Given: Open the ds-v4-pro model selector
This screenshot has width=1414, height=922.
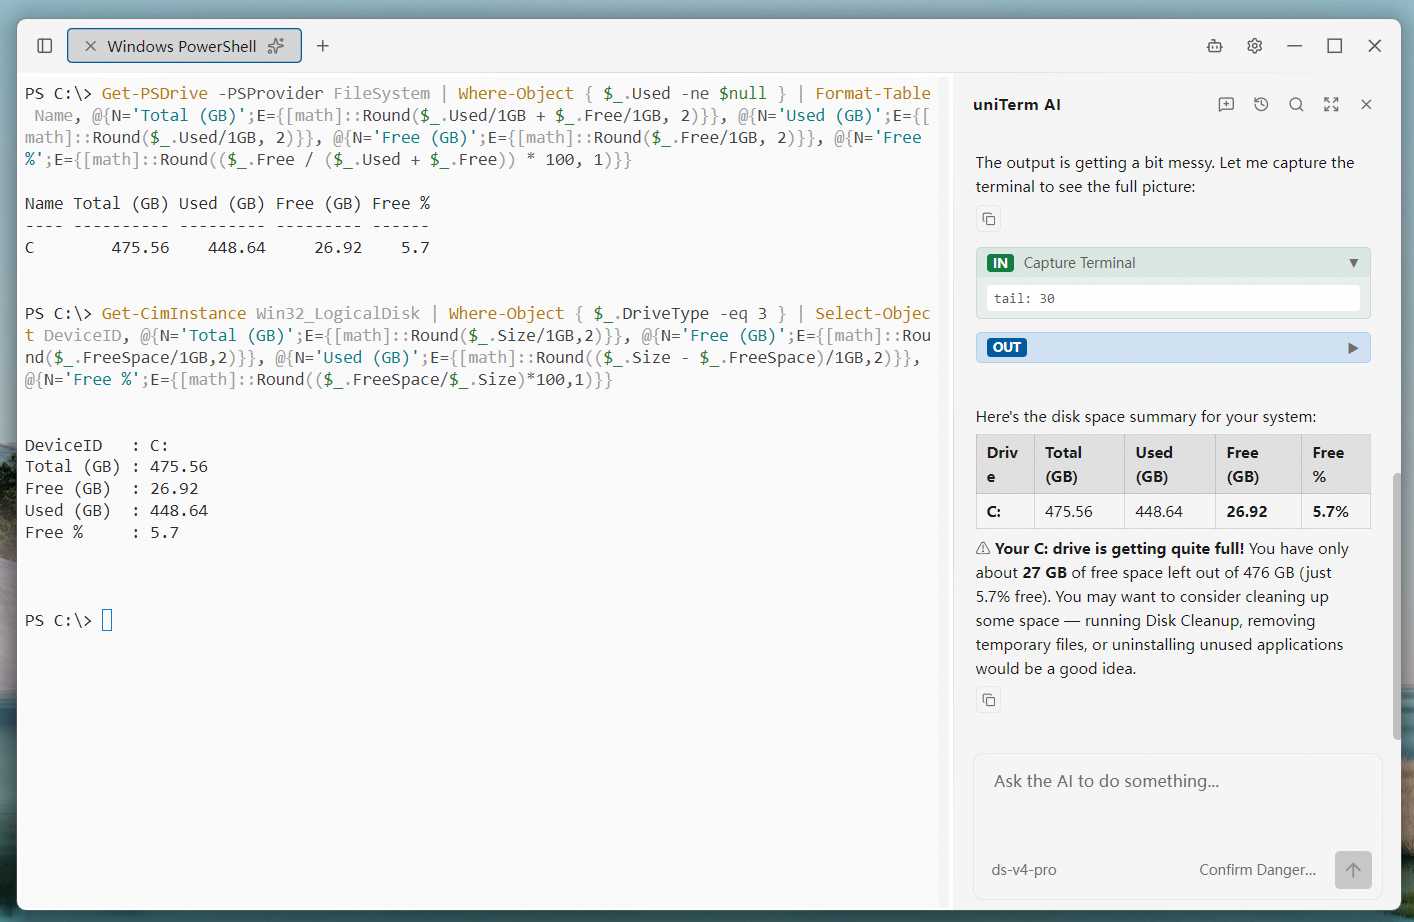Looking at the screenshot, I should click(x=1023, y=870).
